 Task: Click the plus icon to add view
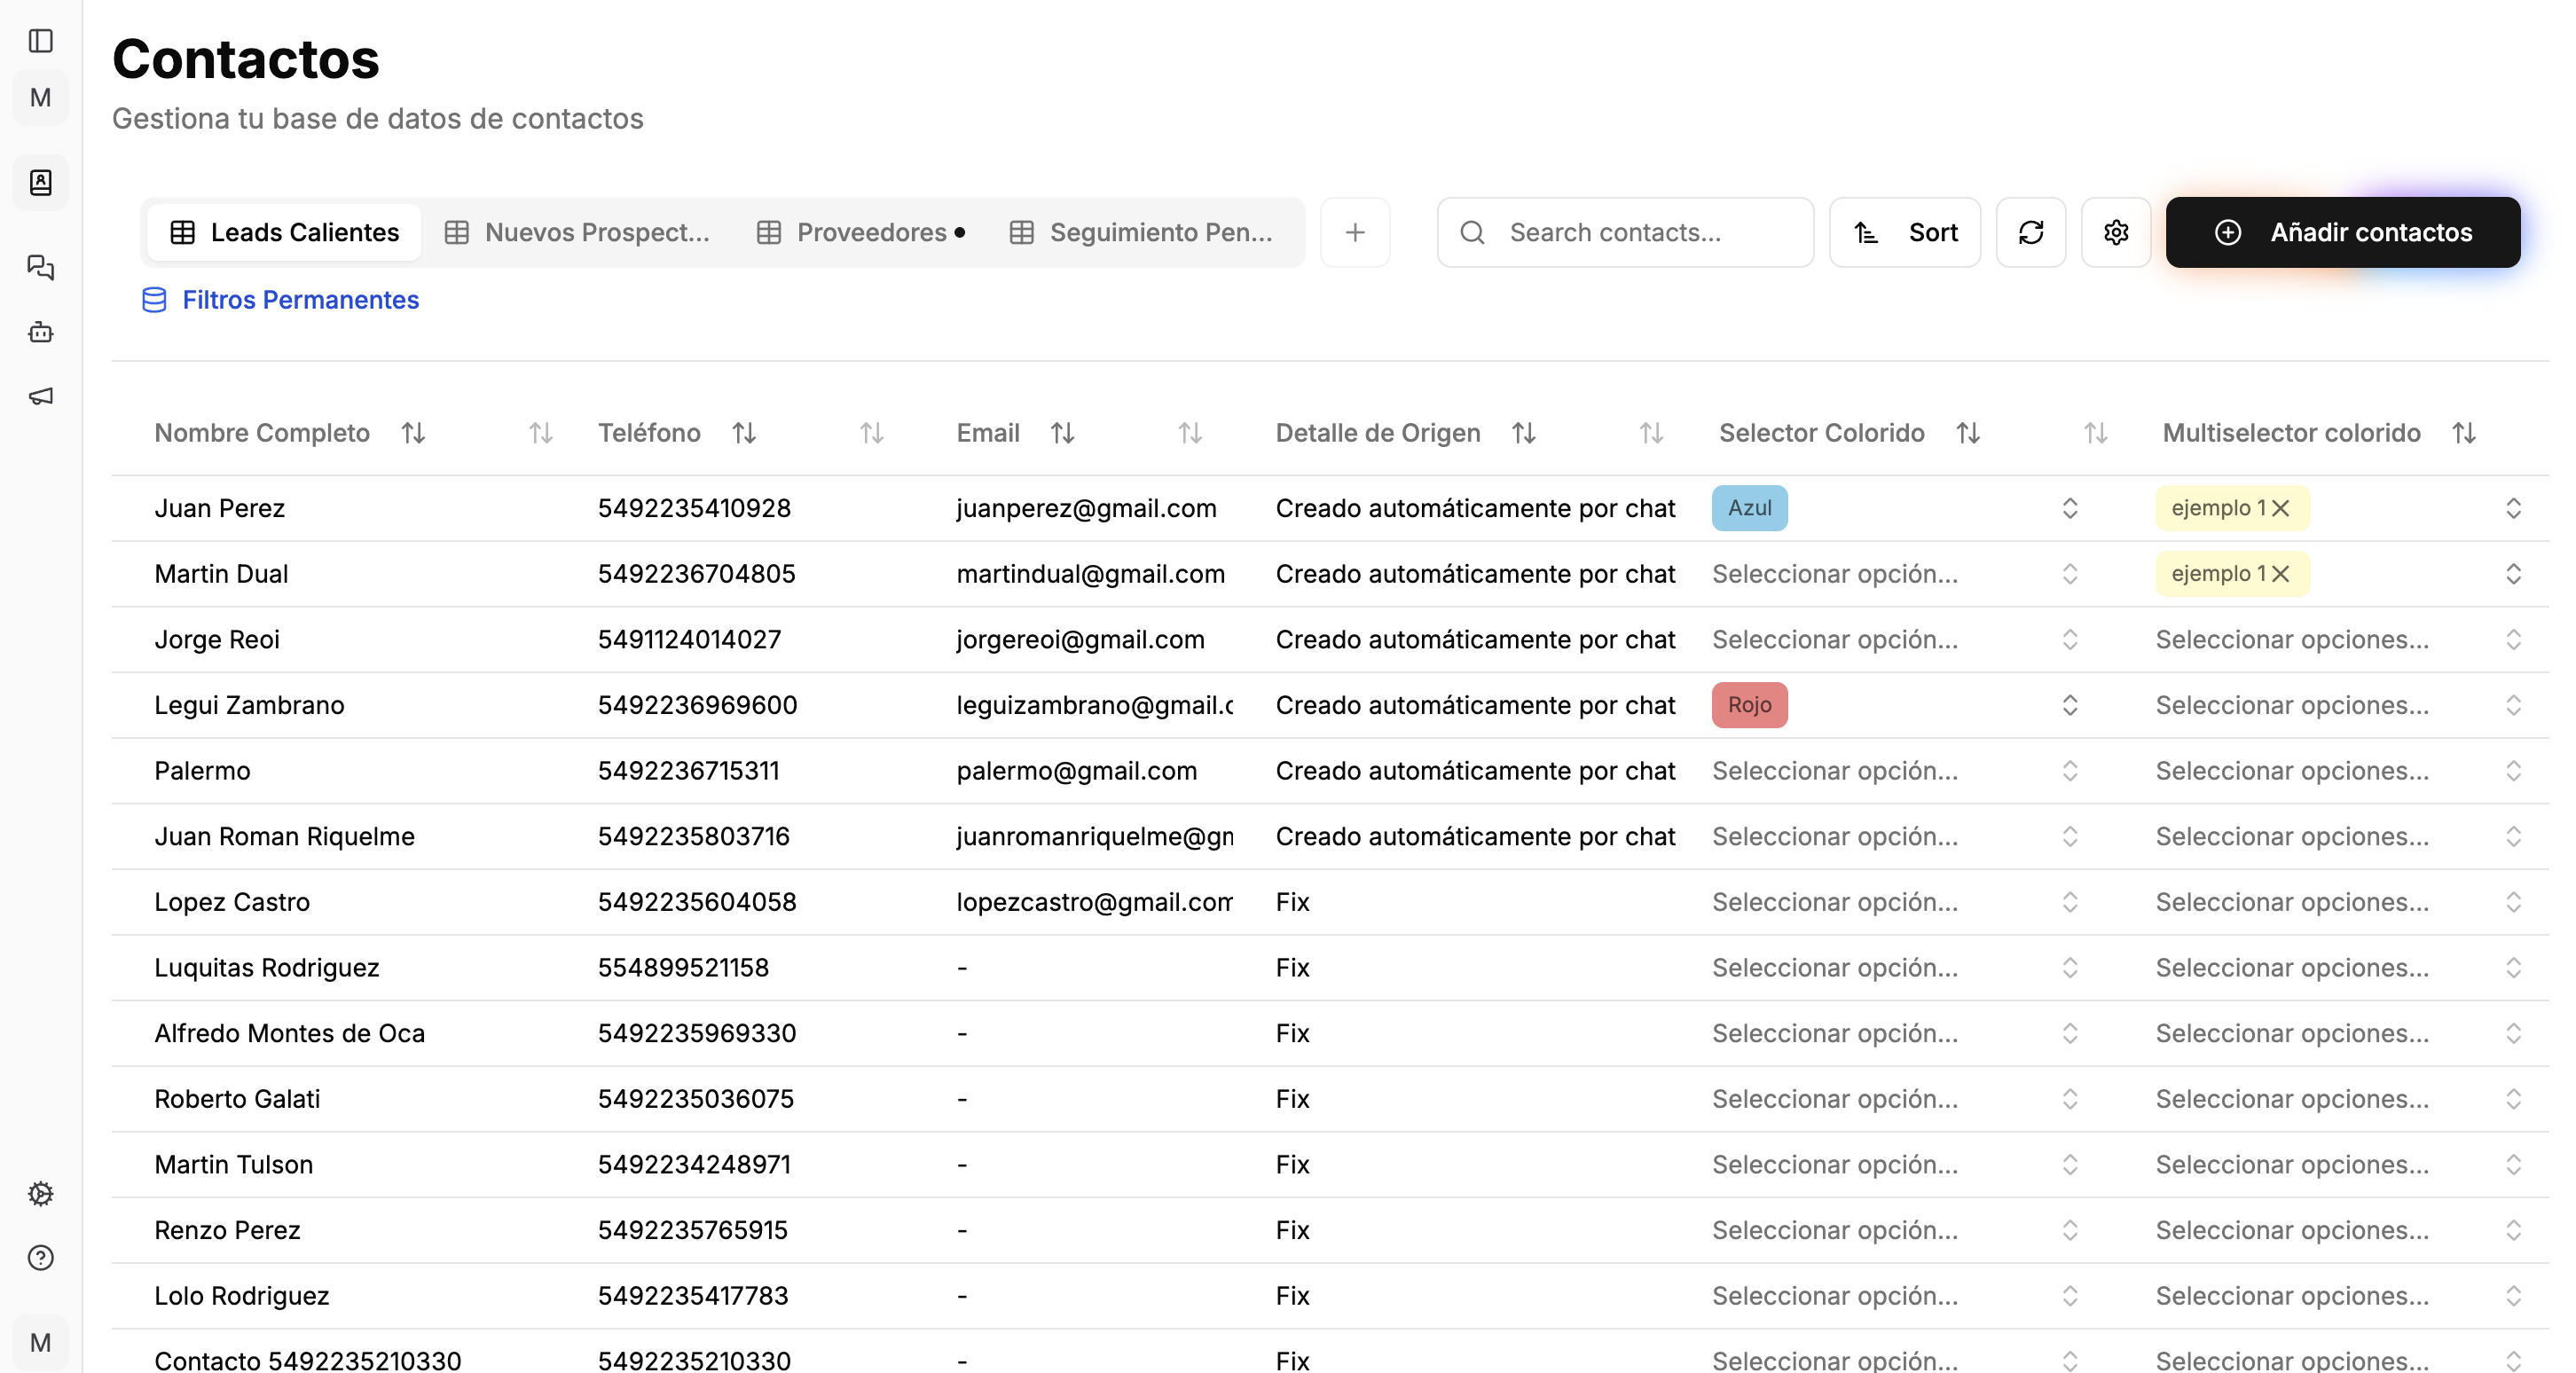pos(1354,232)
